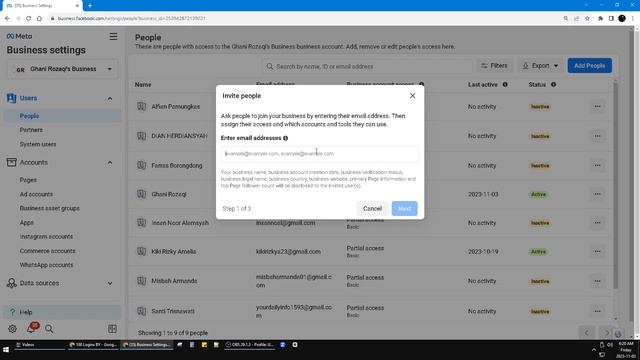640x360 pixels.
Task: Open more options for DIAN HERDIANSYAH row
Action: click(x=597, y=136)
